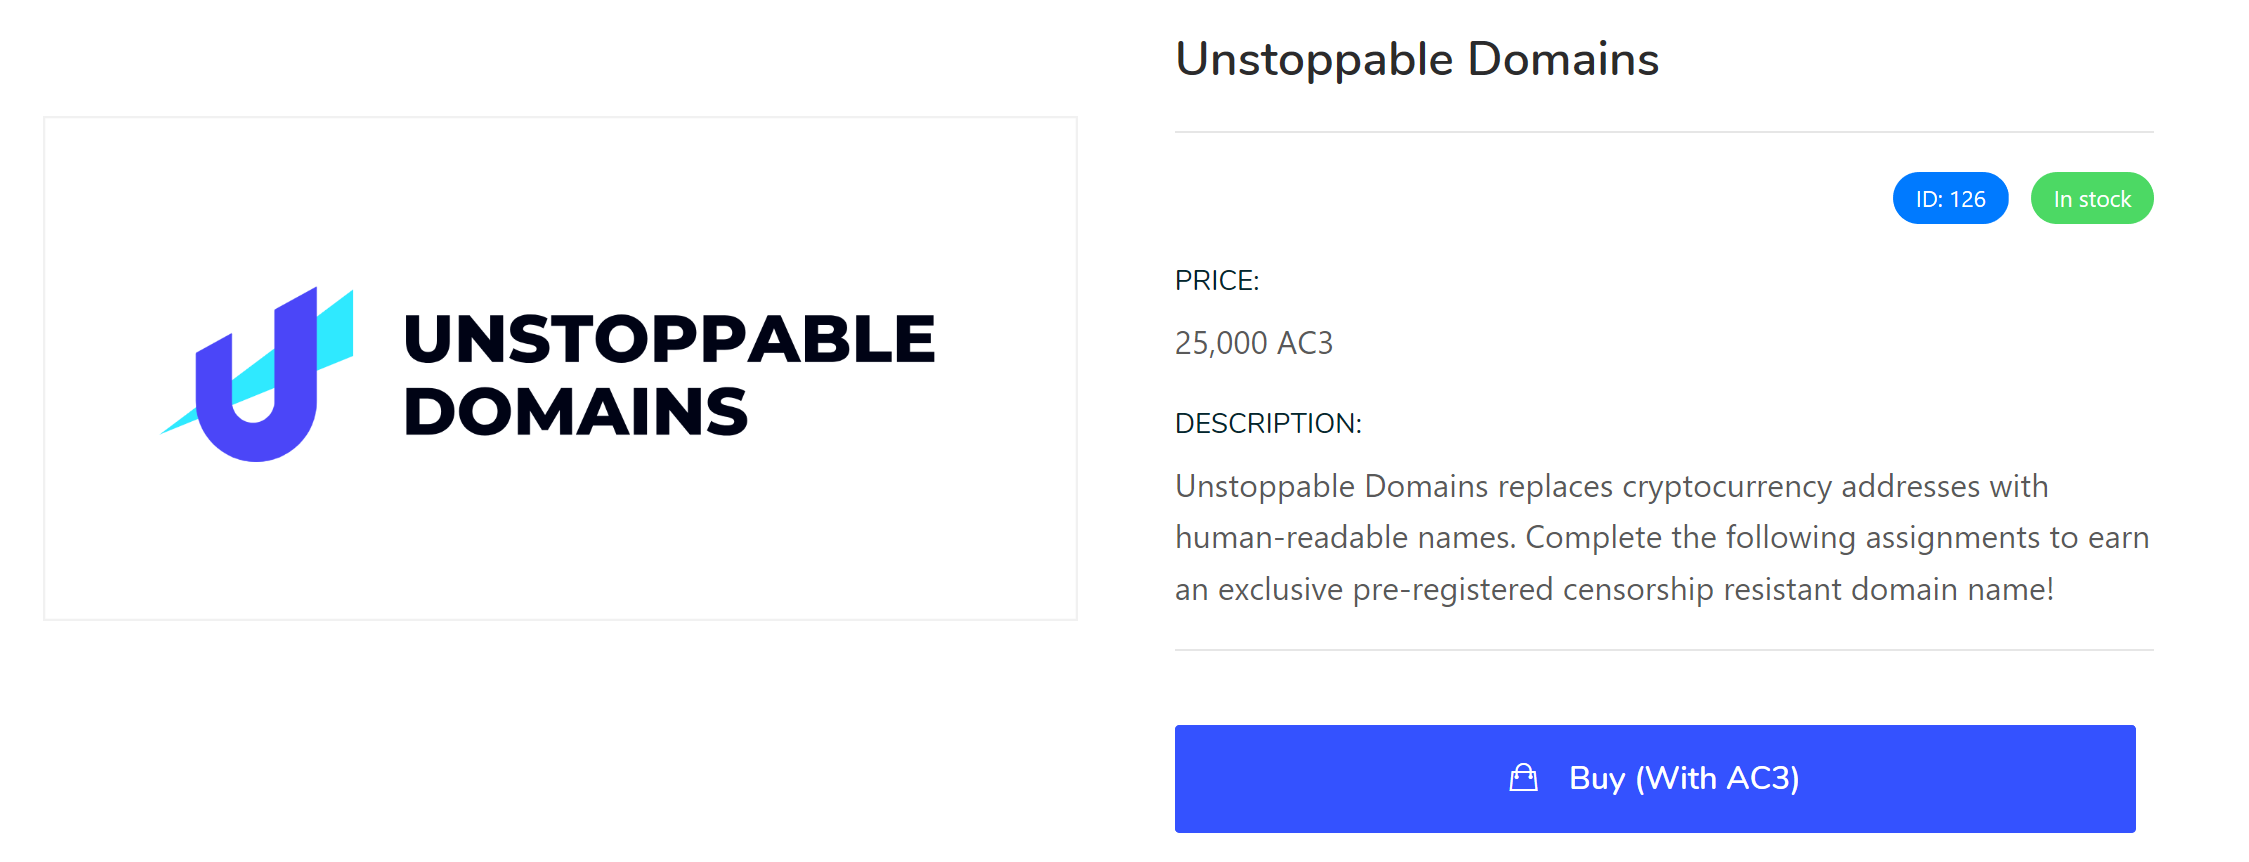The width and height of the screenshot is (2249, 862).
Task: Click the divider line under the title
Action: pyautogui.click(x=1663, y=132)
